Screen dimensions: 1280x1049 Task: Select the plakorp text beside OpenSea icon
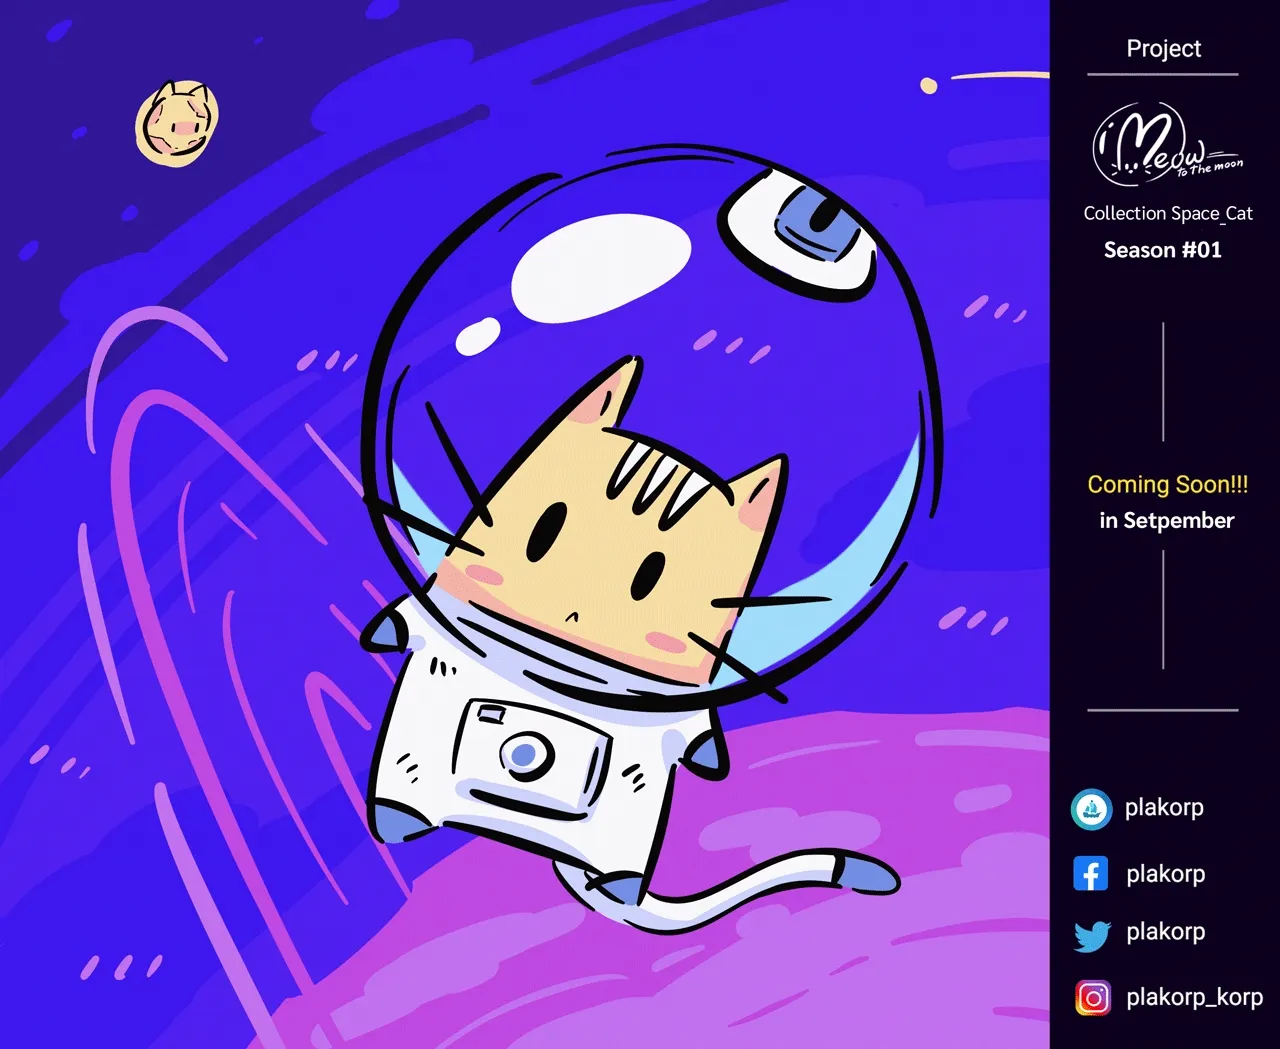coord(1164,808)
